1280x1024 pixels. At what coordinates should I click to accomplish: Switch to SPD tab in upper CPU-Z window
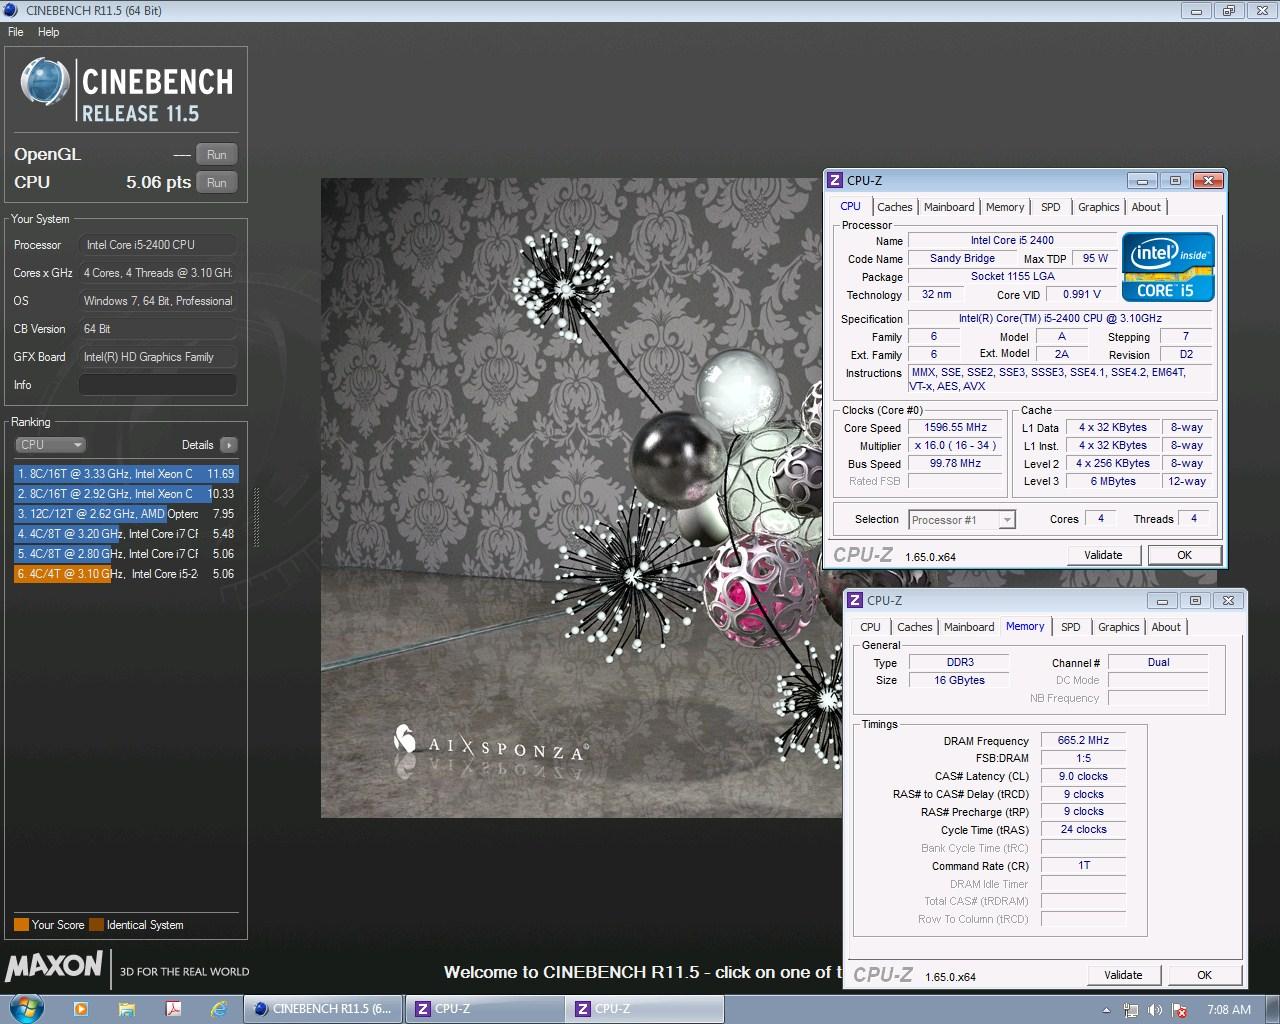[x=1050, y=207]
